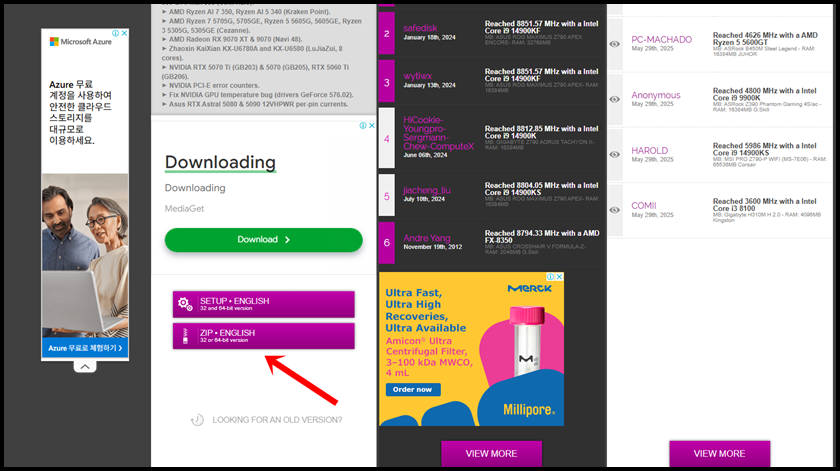840x471 pixels.
Task: Open the Azure ad info icon
Action: click(116, 33)
